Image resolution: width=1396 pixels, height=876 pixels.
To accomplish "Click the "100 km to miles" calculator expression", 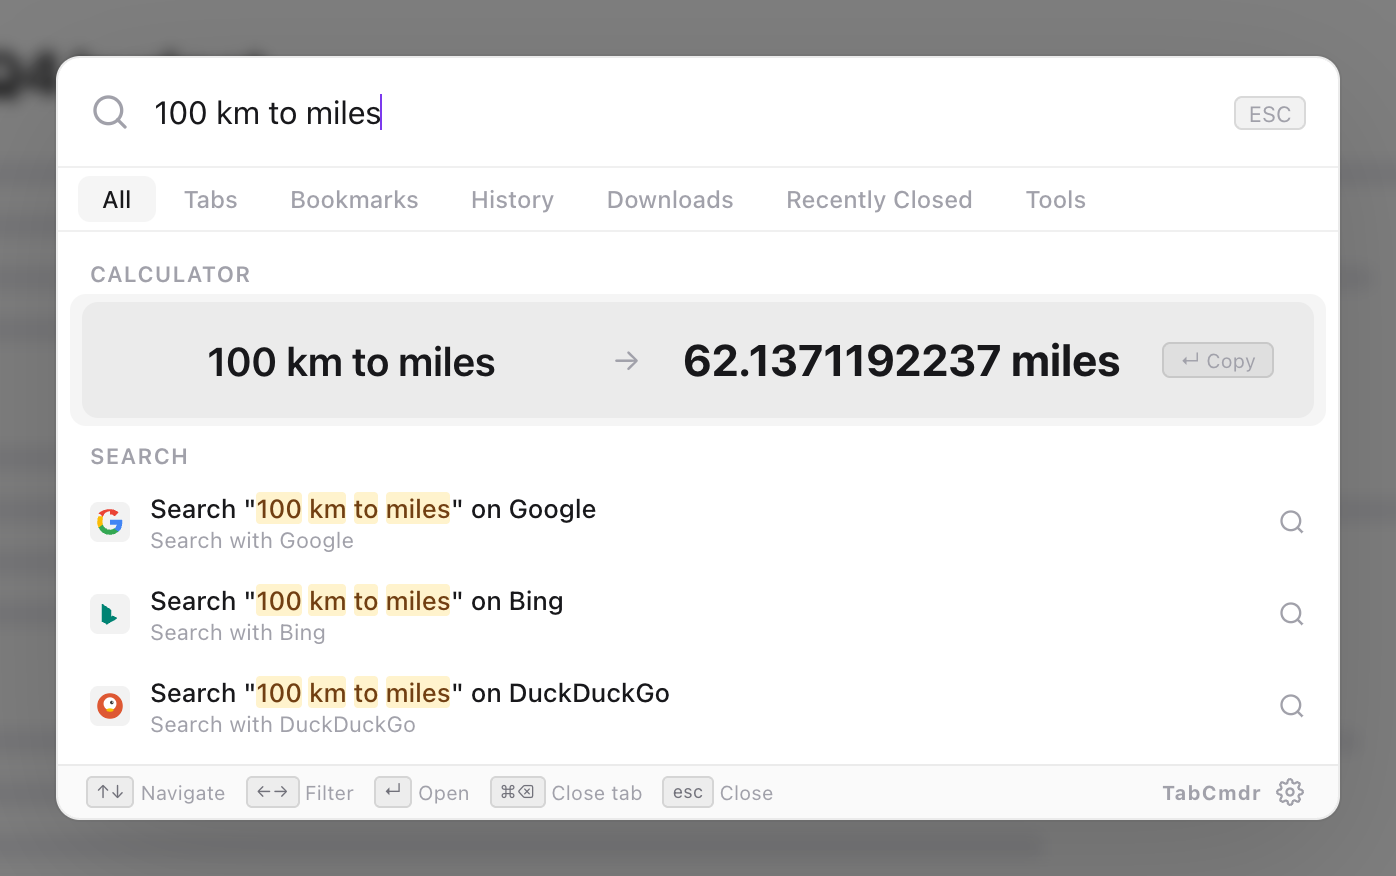I will click(x=351, y=362).
